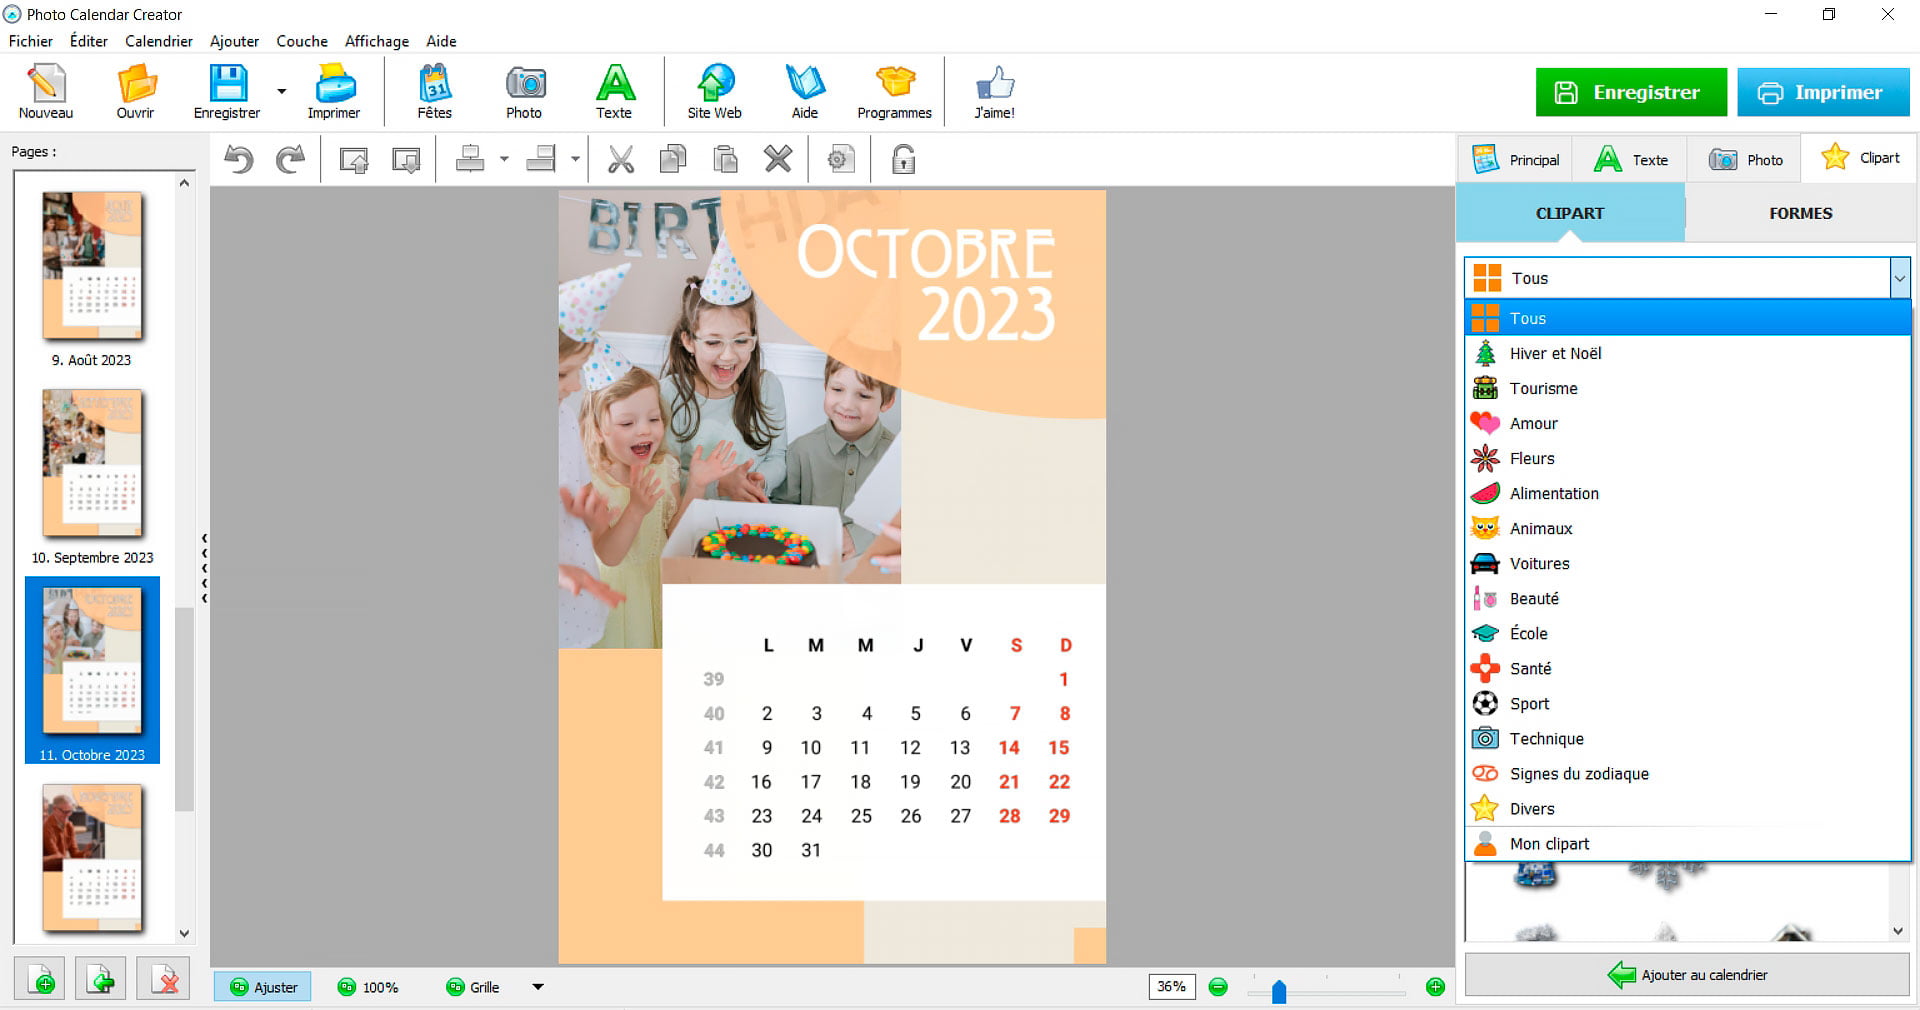Open page settings via the gear document icon
1920x1010 pixels.
(840, 159)
